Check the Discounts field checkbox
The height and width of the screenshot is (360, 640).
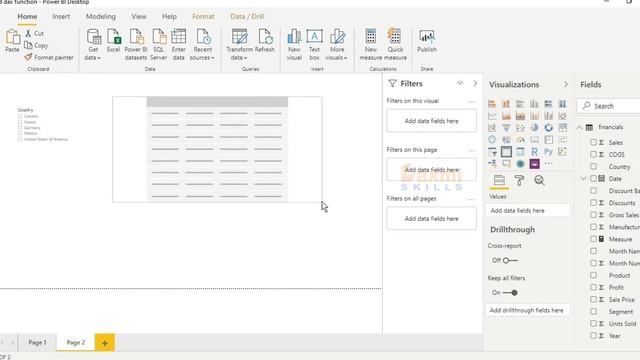[593, 203]
